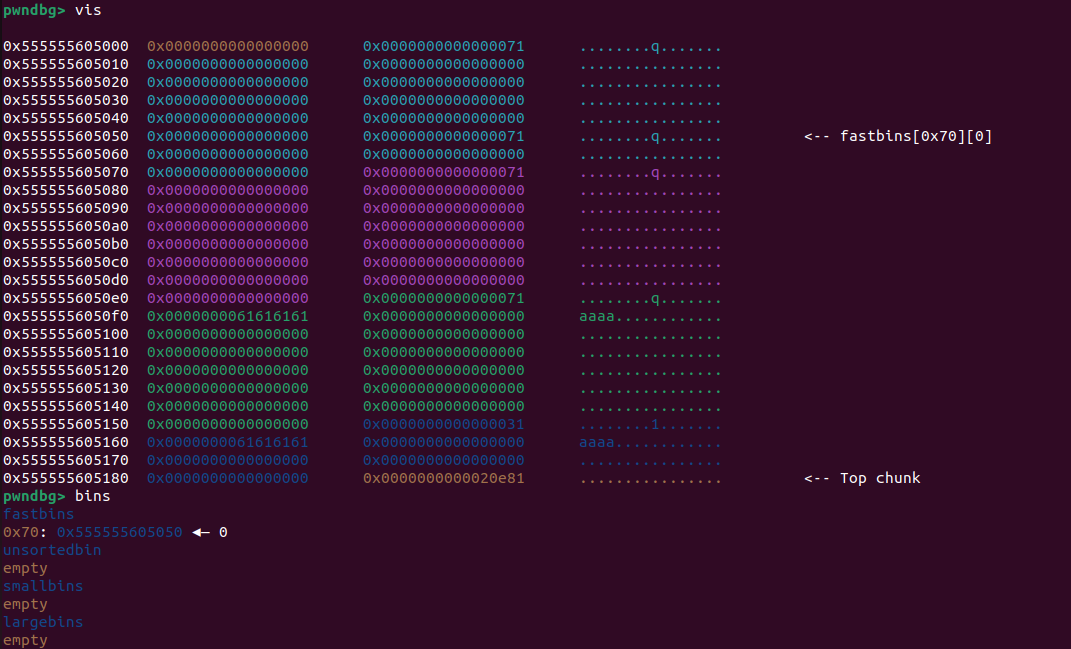Click the 'Top chunk' annotation label
This screenshot has height=649, width=1071.
click(879, 478)
